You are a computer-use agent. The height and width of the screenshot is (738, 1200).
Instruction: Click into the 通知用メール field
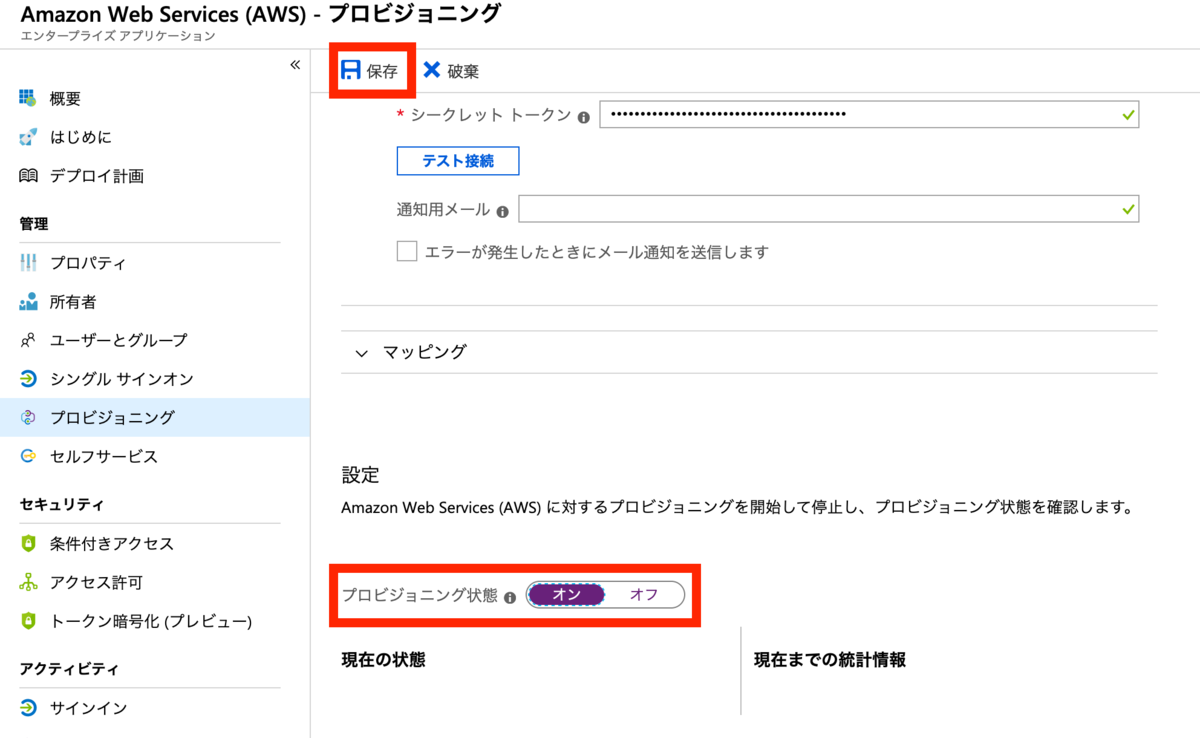coord(828,209)
